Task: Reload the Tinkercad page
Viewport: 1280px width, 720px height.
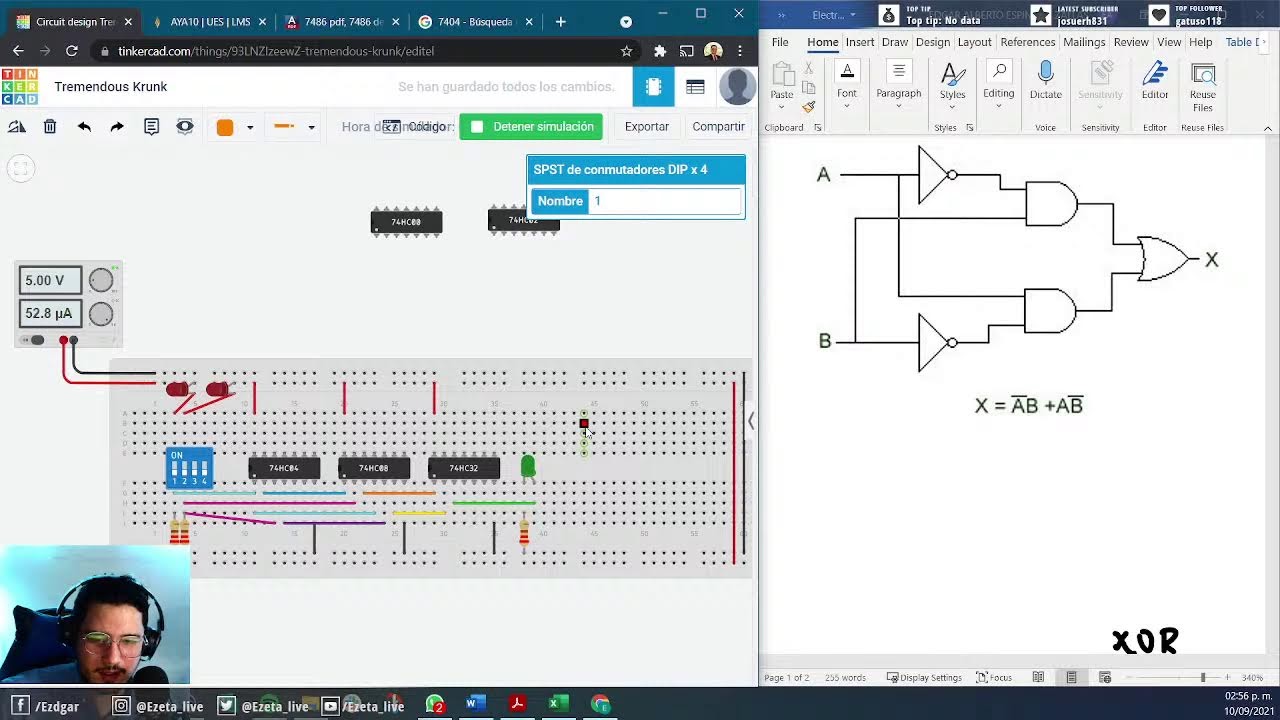Action: [71, 50]
